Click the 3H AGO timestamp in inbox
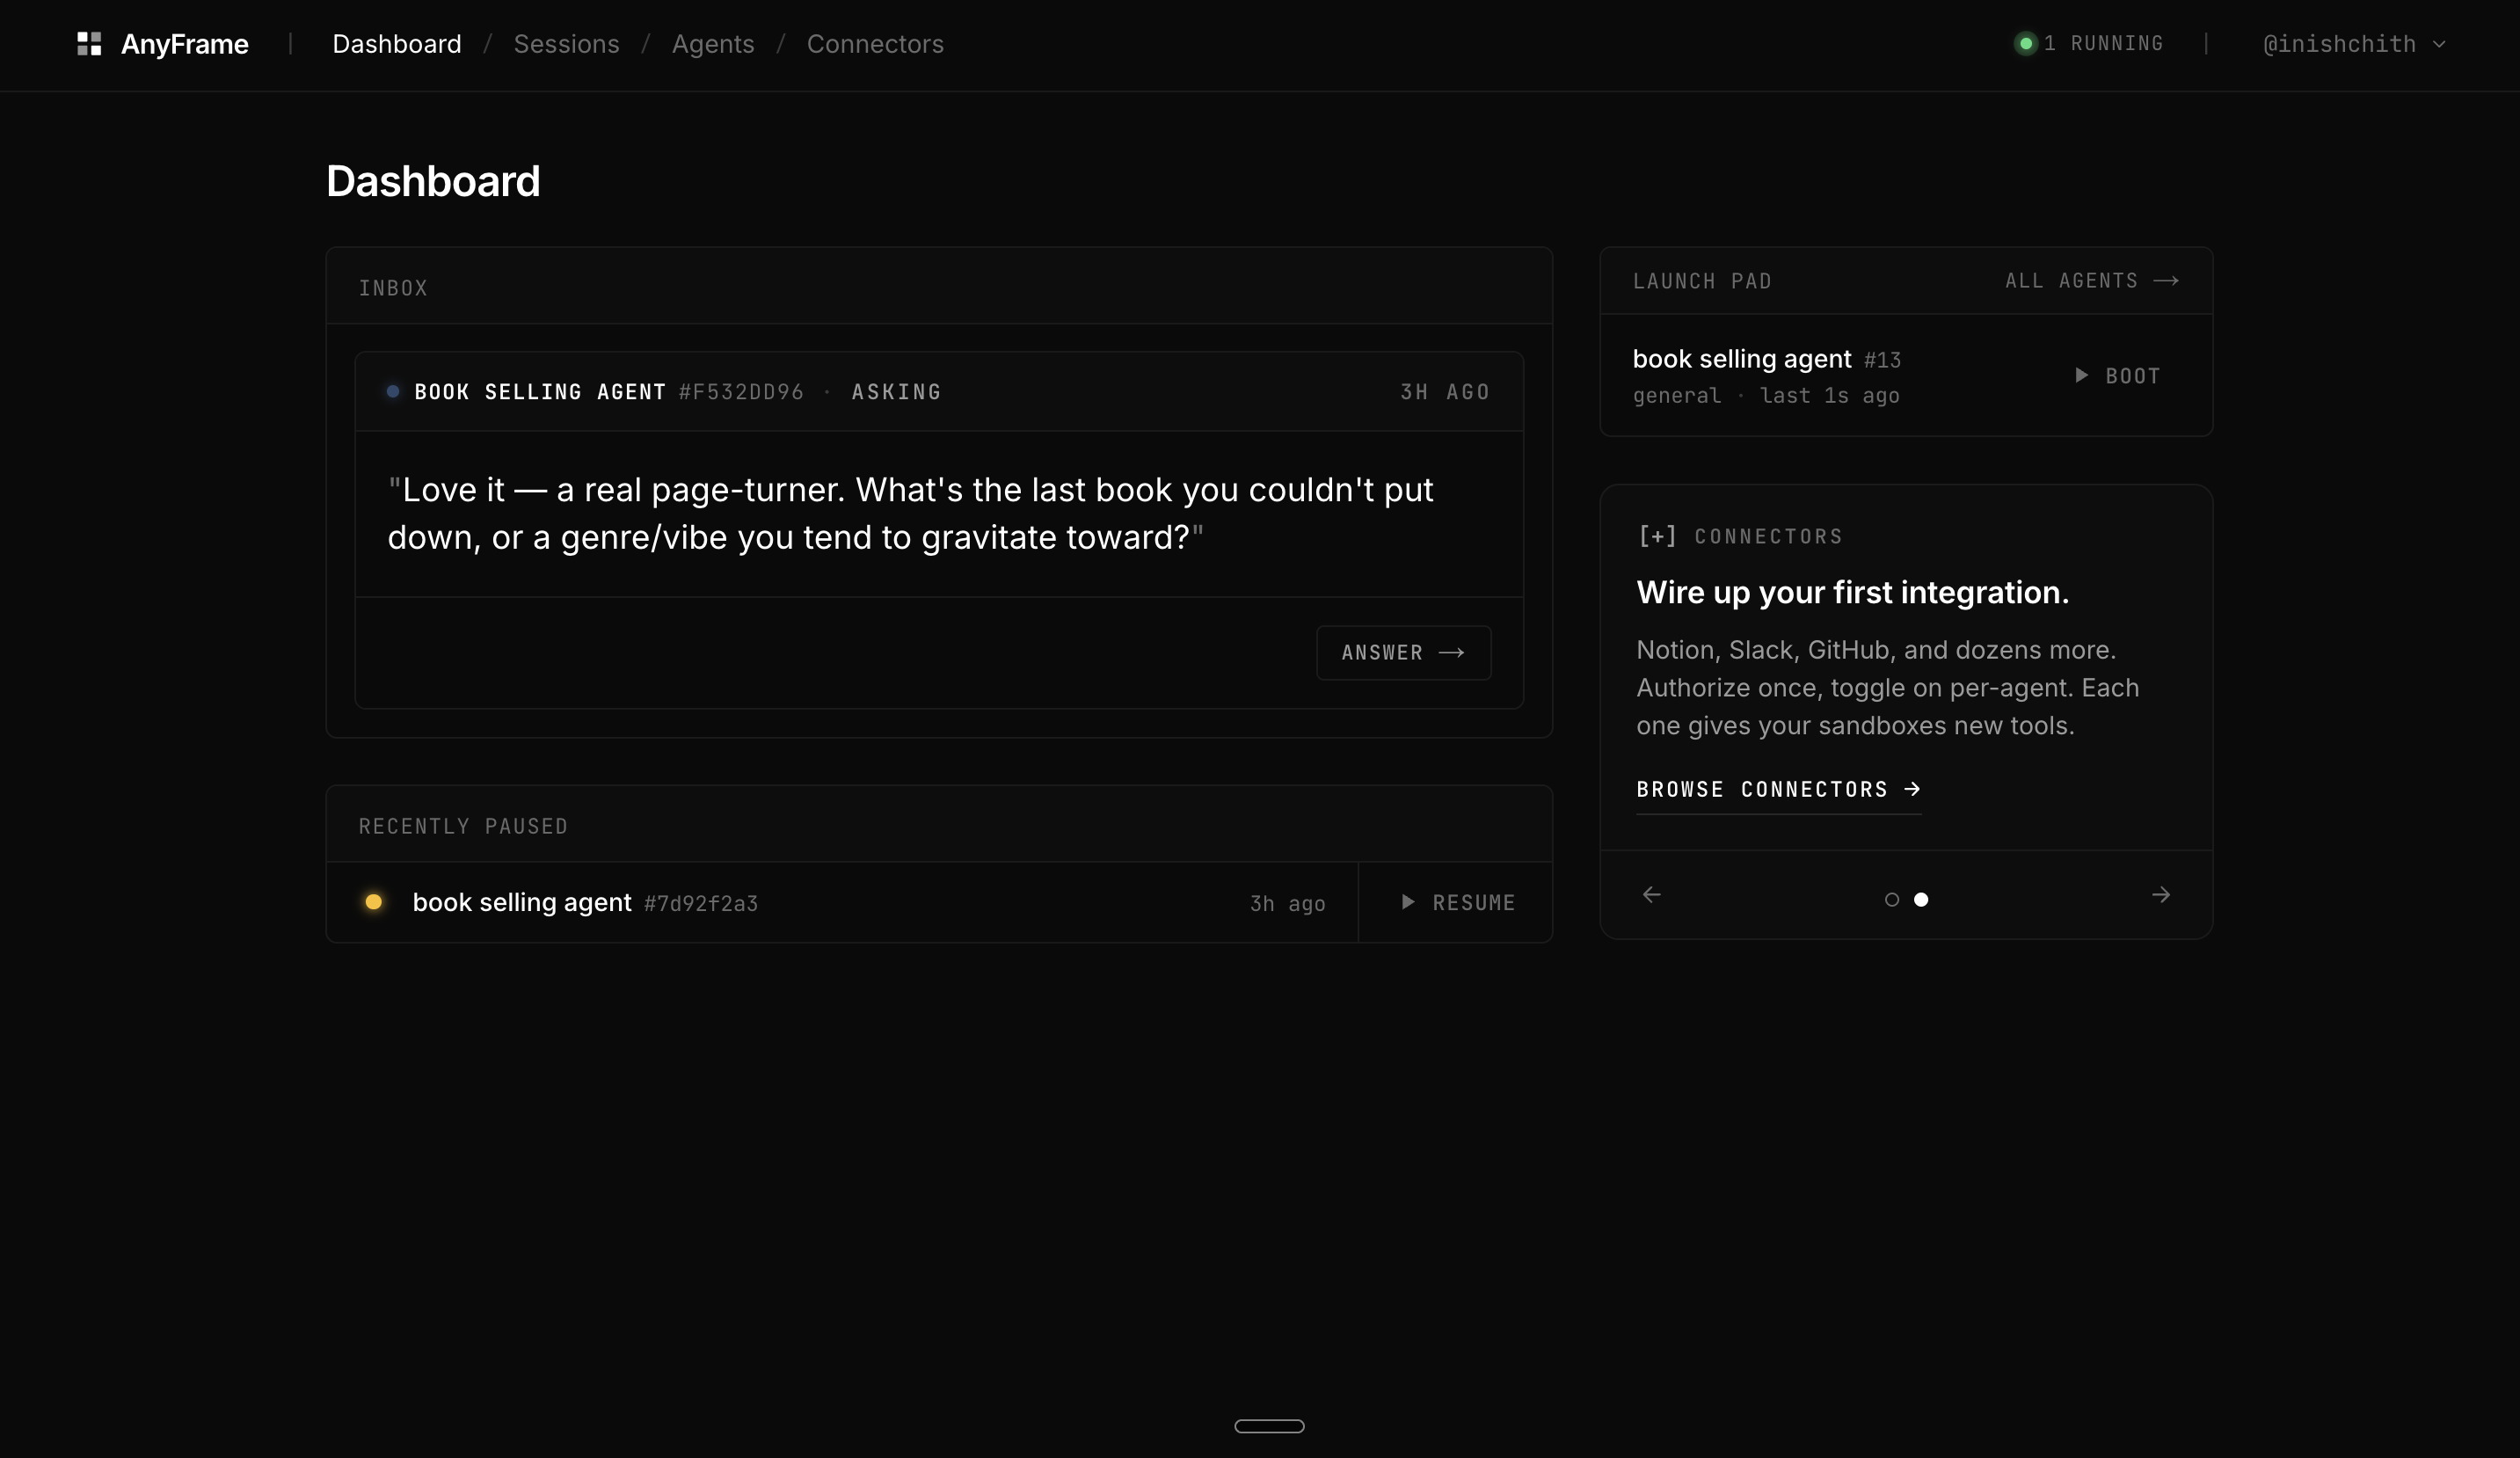 click(1445, 392)
